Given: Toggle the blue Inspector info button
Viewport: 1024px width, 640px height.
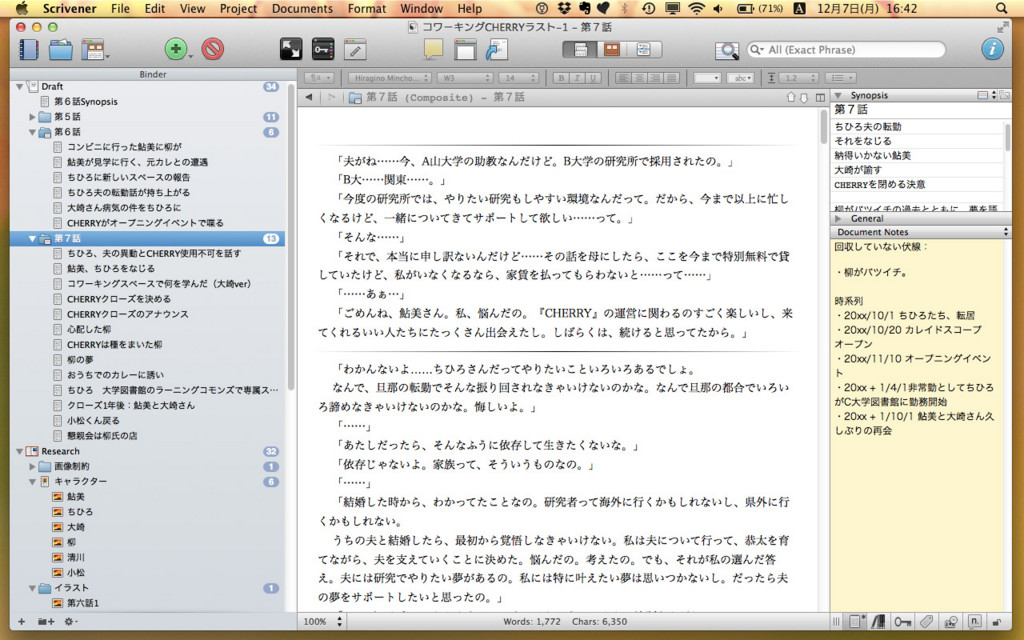Looking at the screenshot, I should [x=992, y=49].
